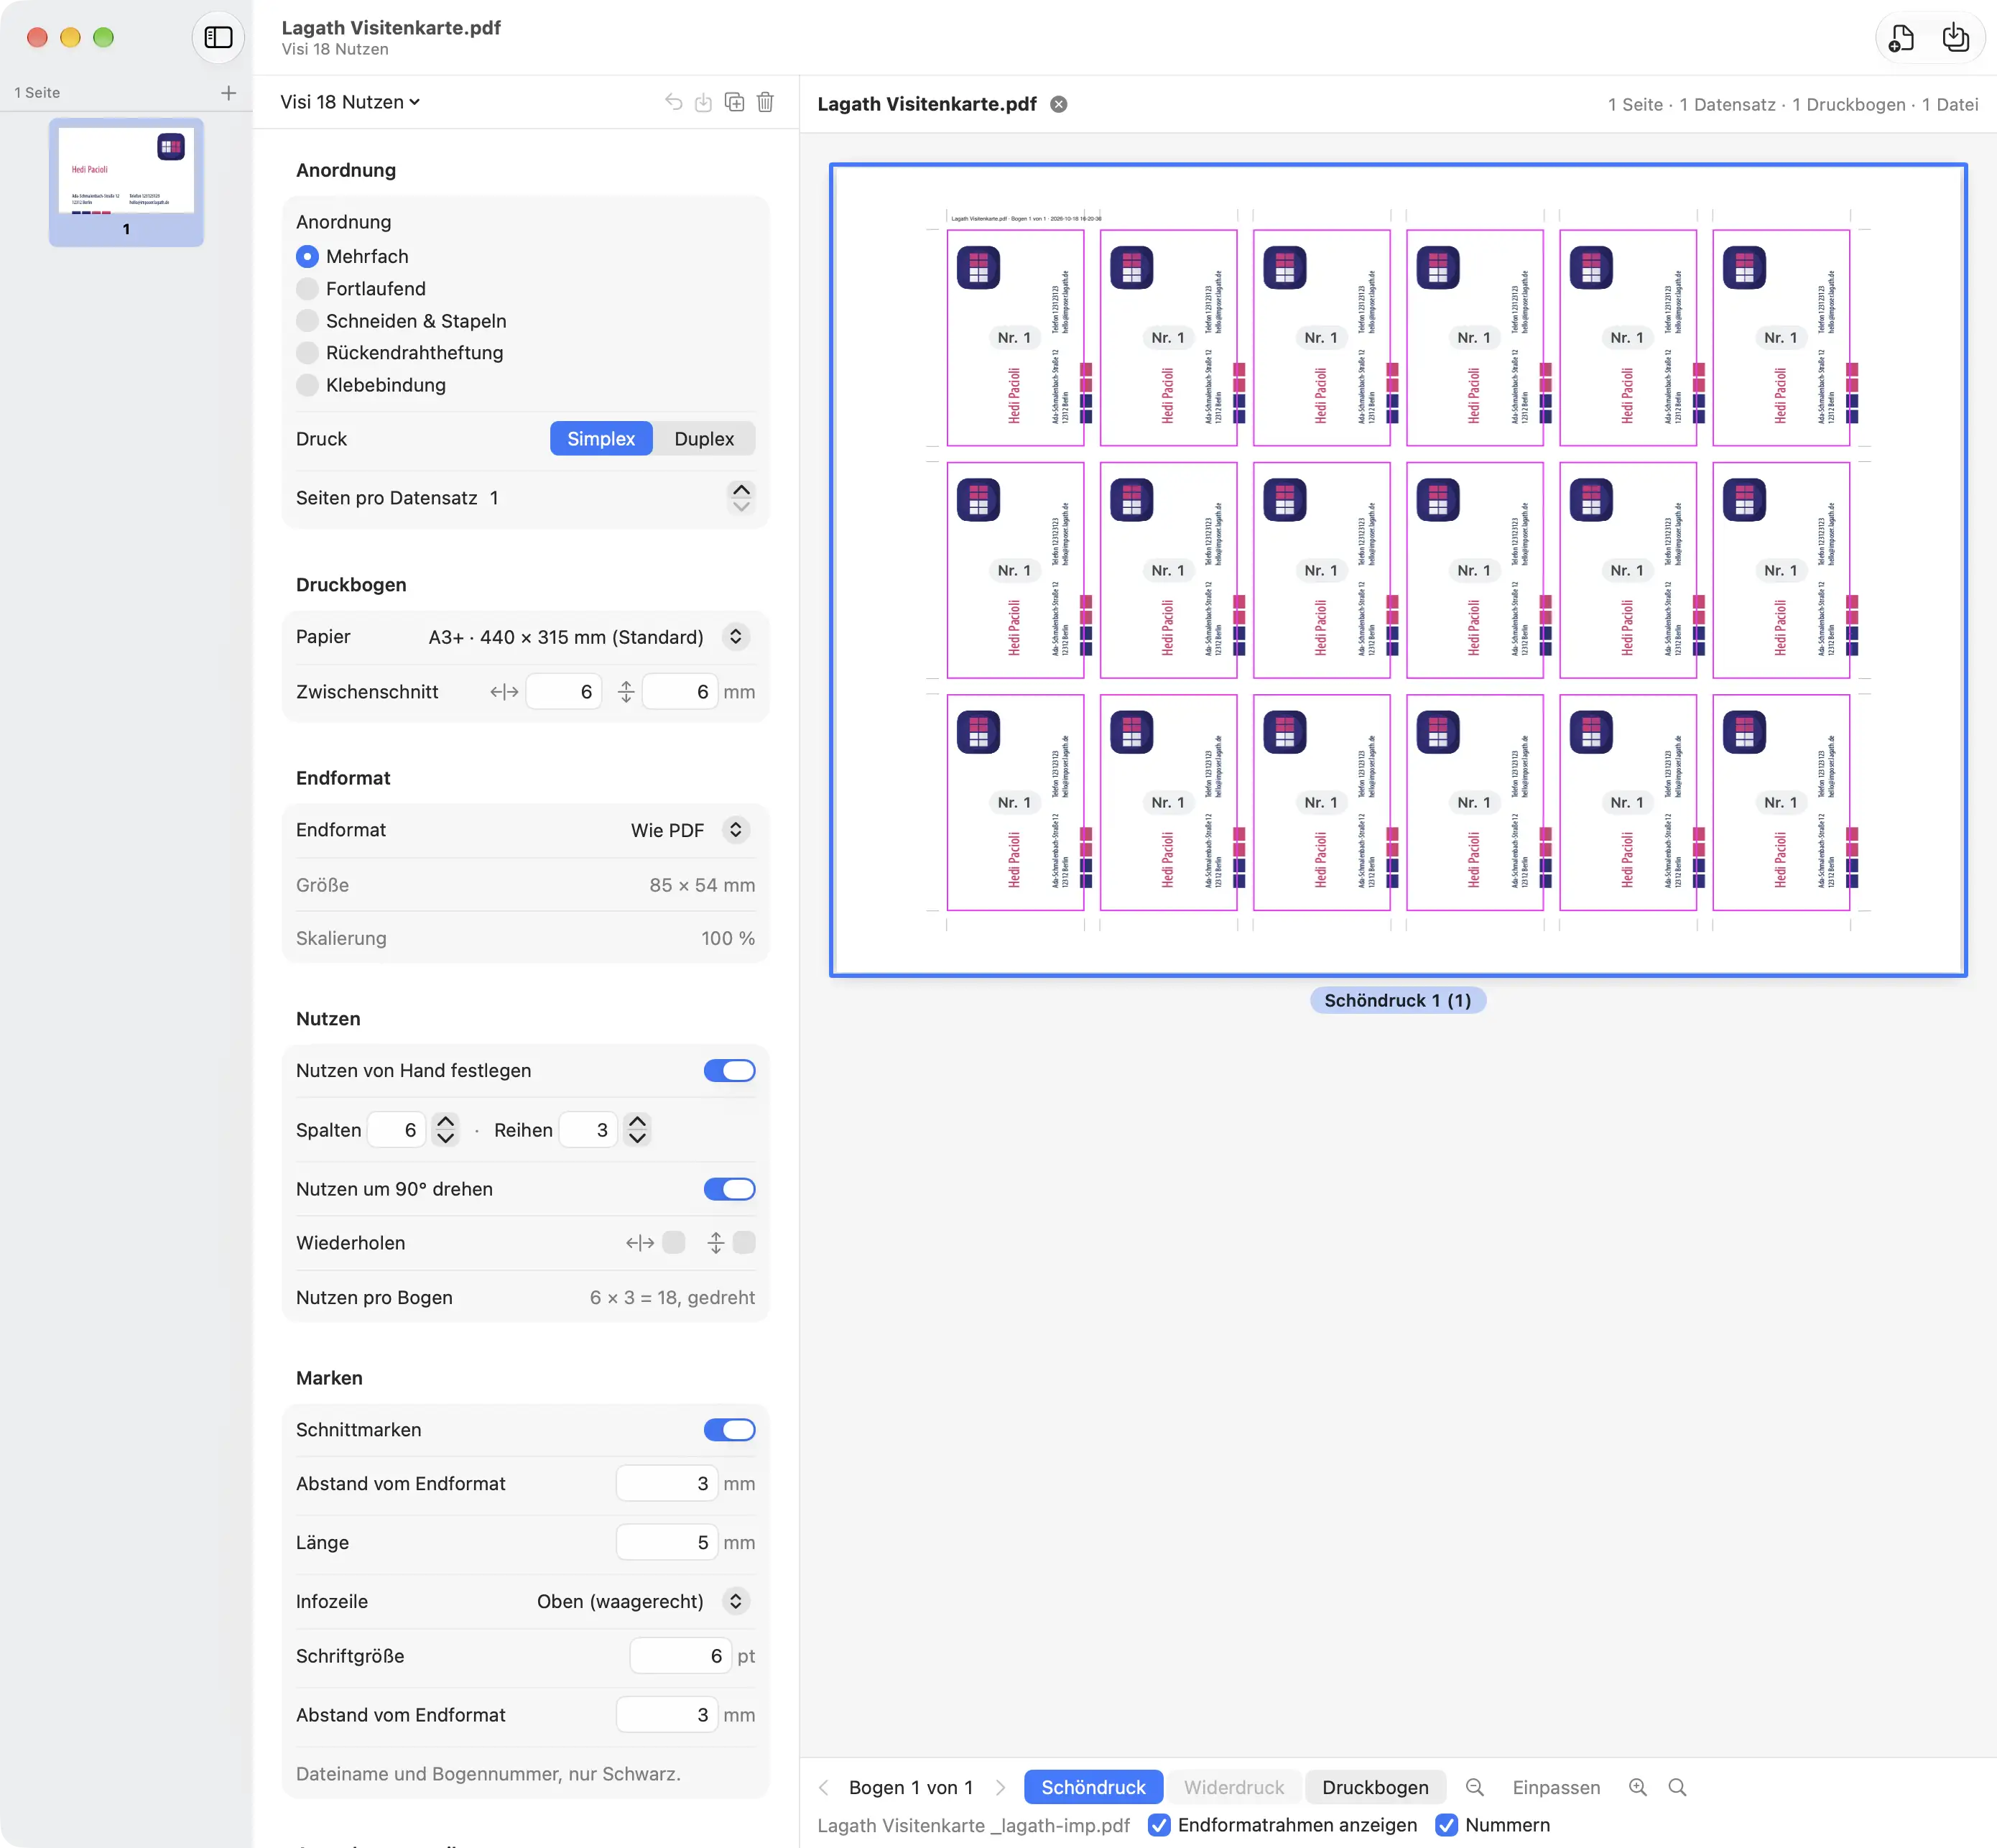
Task: Click the vertical Zwischenschnitt icon
Action: [x=626, y=692]
